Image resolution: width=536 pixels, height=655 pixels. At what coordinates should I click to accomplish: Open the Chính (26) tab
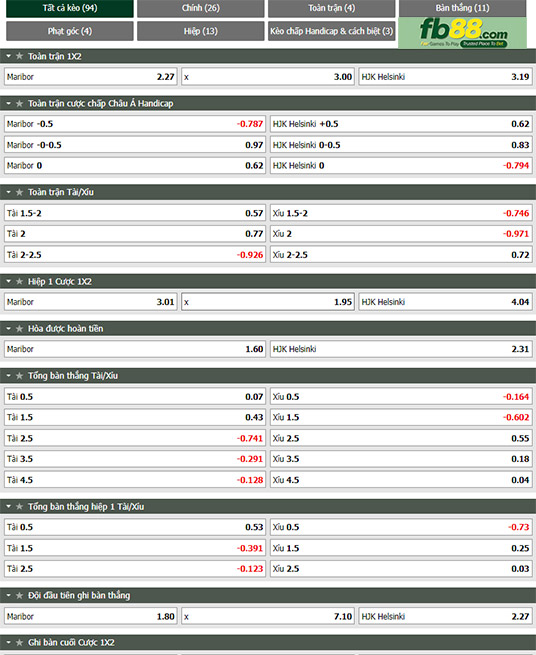point(201,8)
